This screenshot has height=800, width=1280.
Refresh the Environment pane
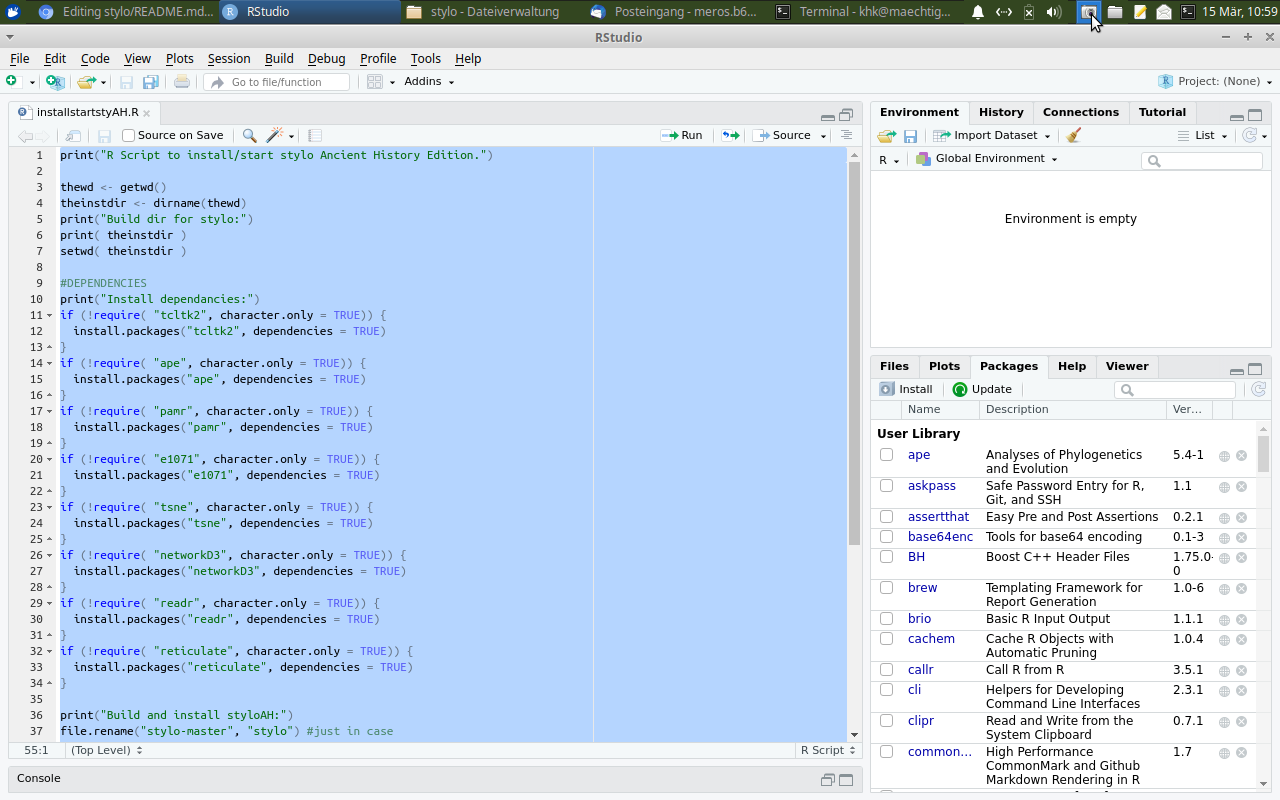tap(1249, 135)
